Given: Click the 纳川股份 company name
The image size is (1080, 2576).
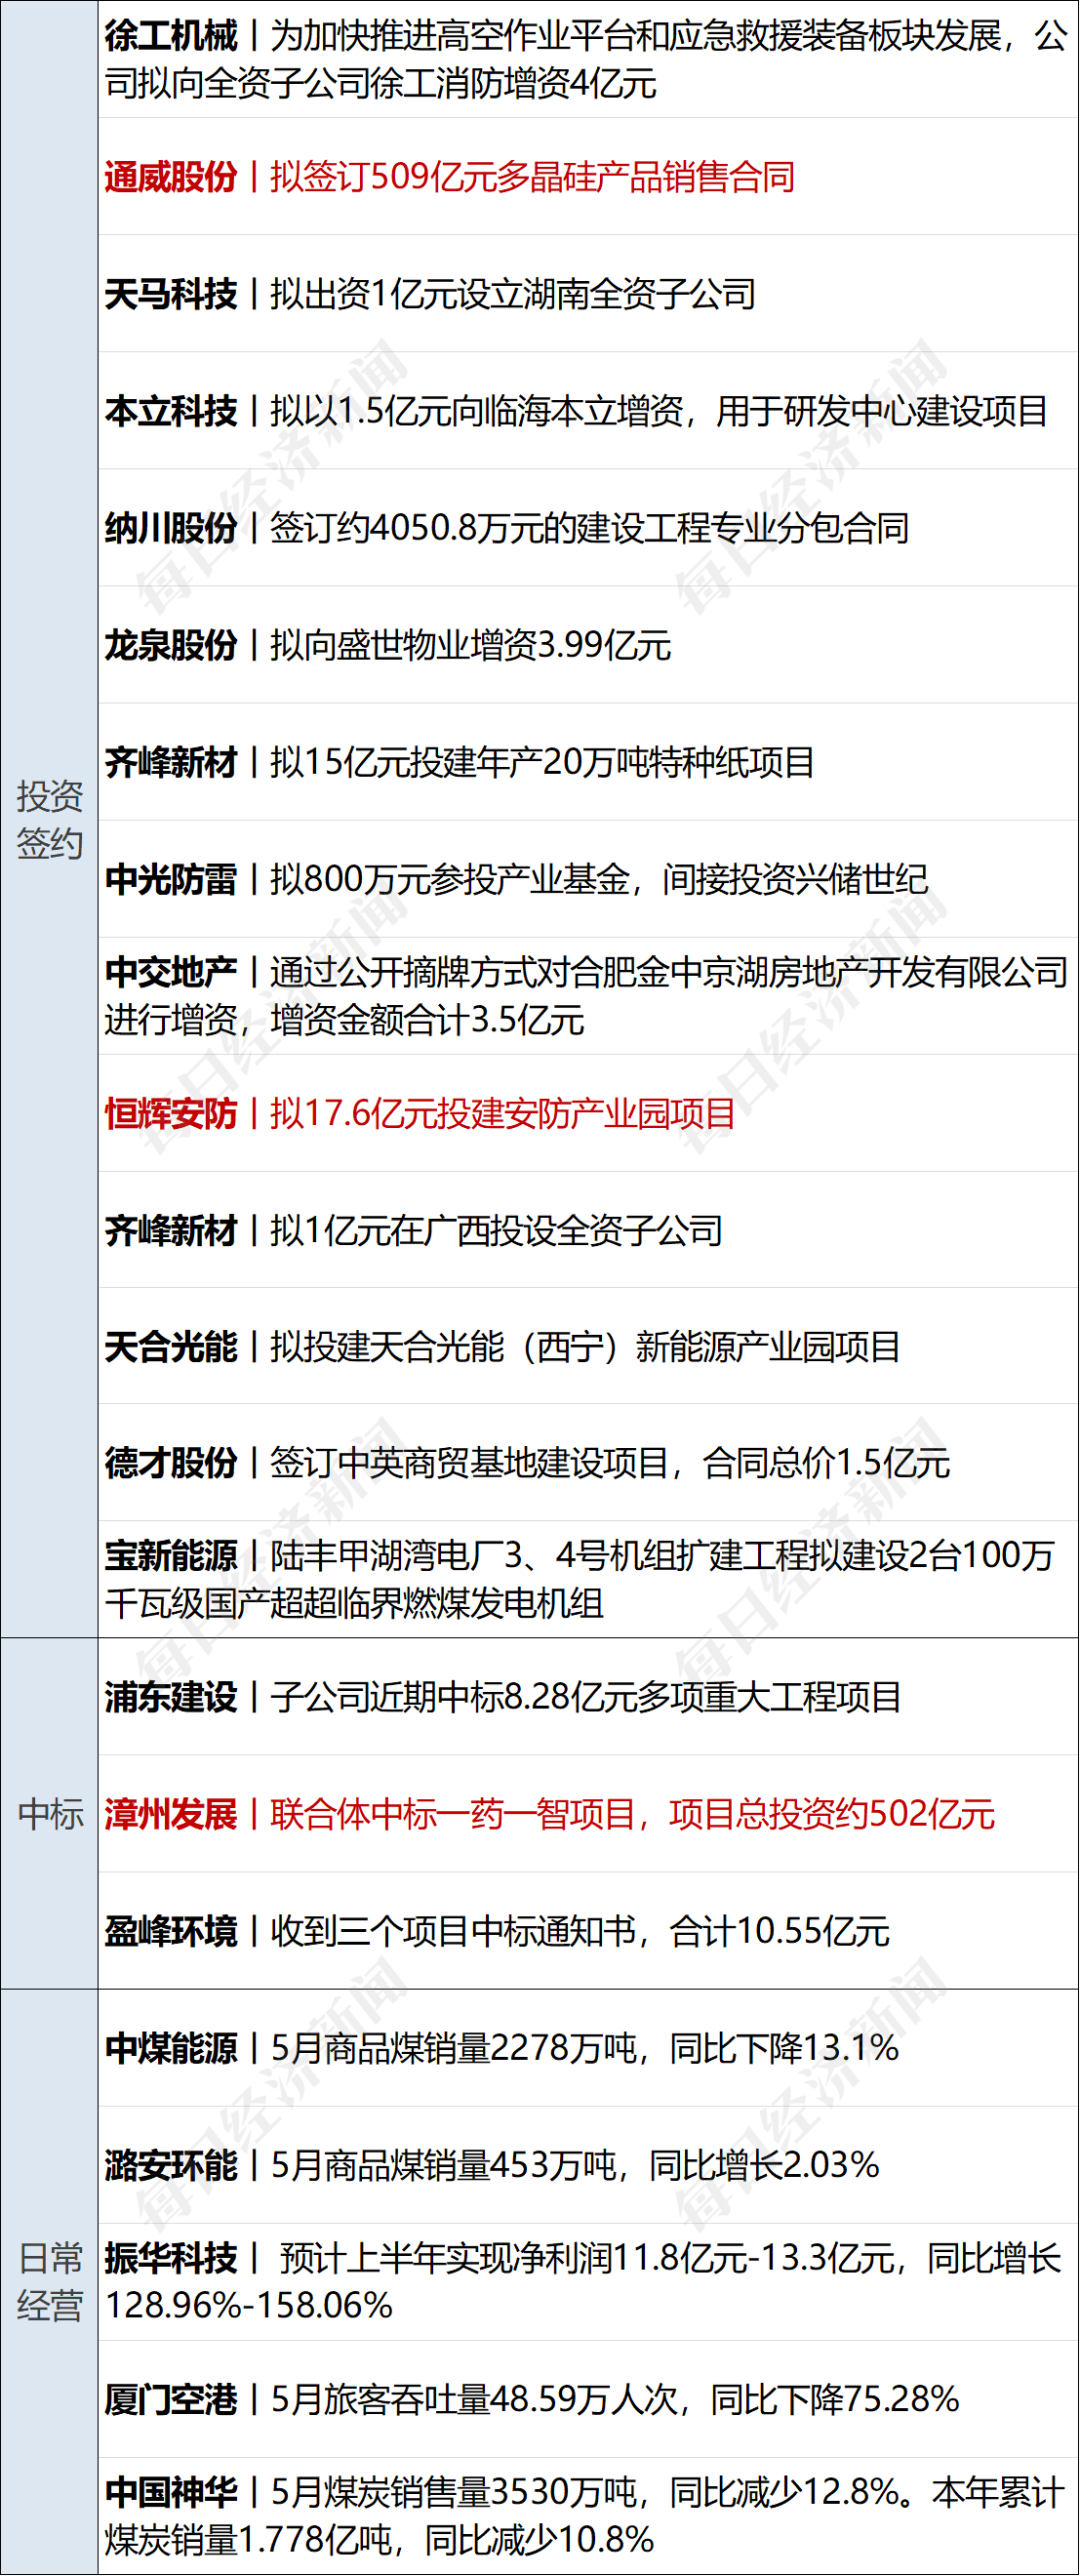Looking at the screenshot, I should click(x=171, y=528).
